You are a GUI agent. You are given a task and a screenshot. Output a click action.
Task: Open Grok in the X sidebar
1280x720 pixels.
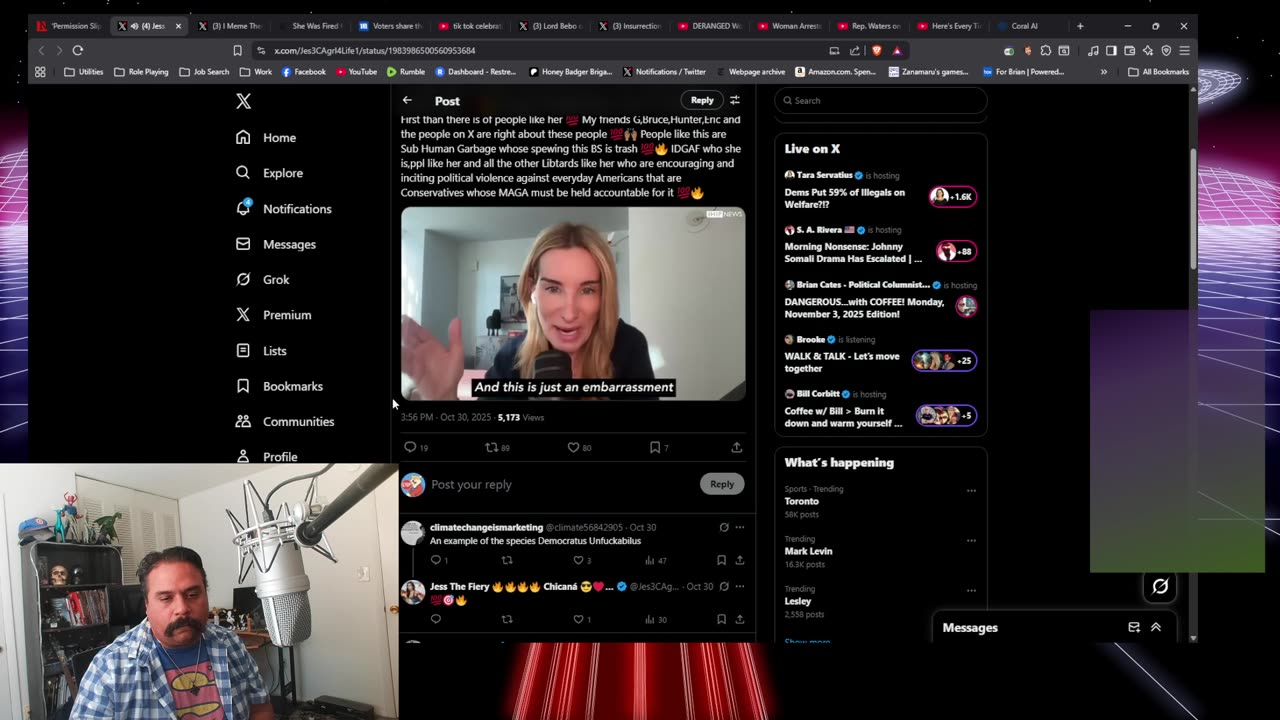pos(263,280)
